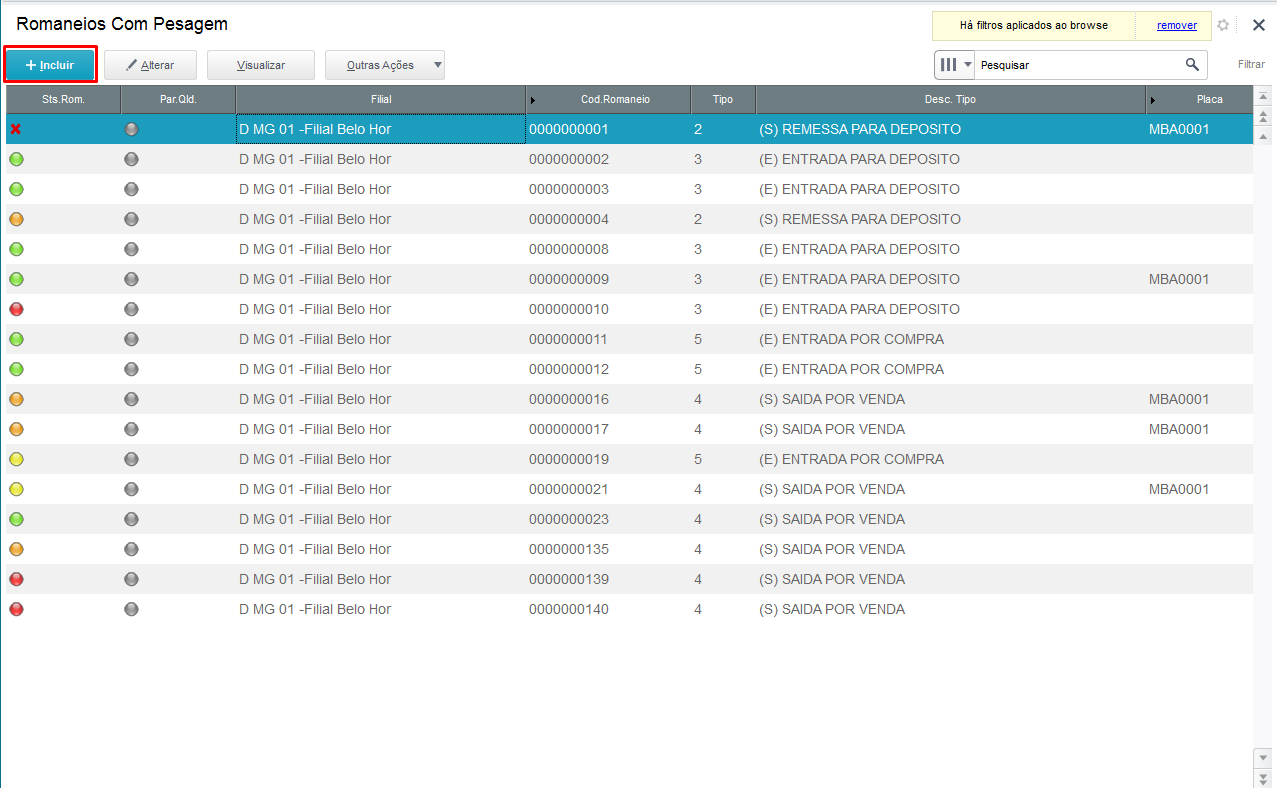Image resolution: width=1277 pixels, height=788 pixels.
Task: Click red status icon of romaneio 0000000140
Action: tap(16, 609)
